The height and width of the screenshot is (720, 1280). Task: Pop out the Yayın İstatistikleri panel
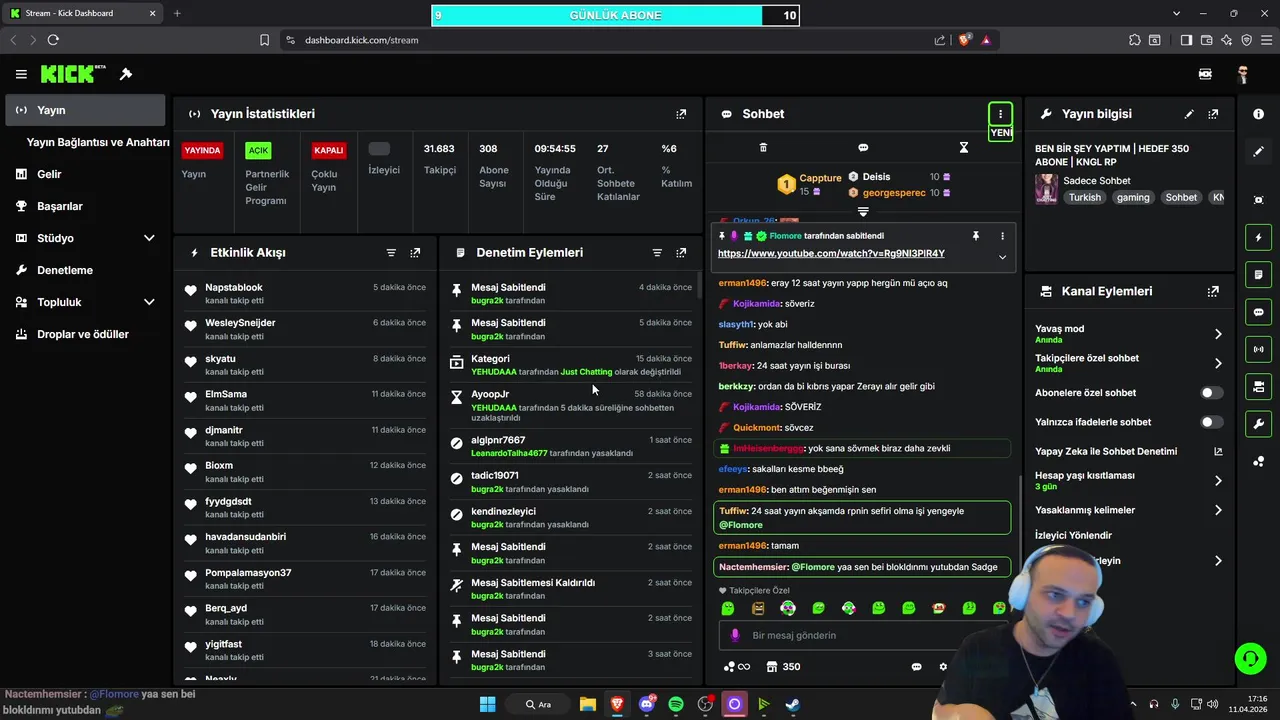tap(681, 114)
